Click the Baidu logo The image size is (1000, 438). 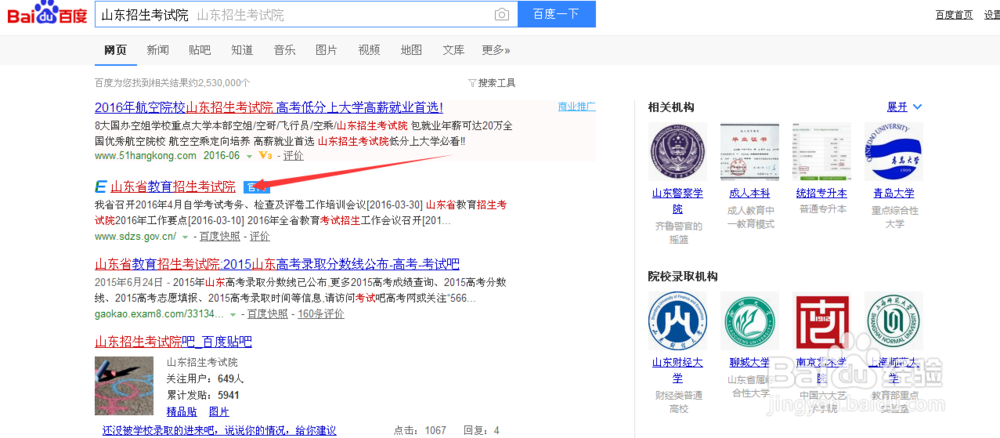[47, 13]
